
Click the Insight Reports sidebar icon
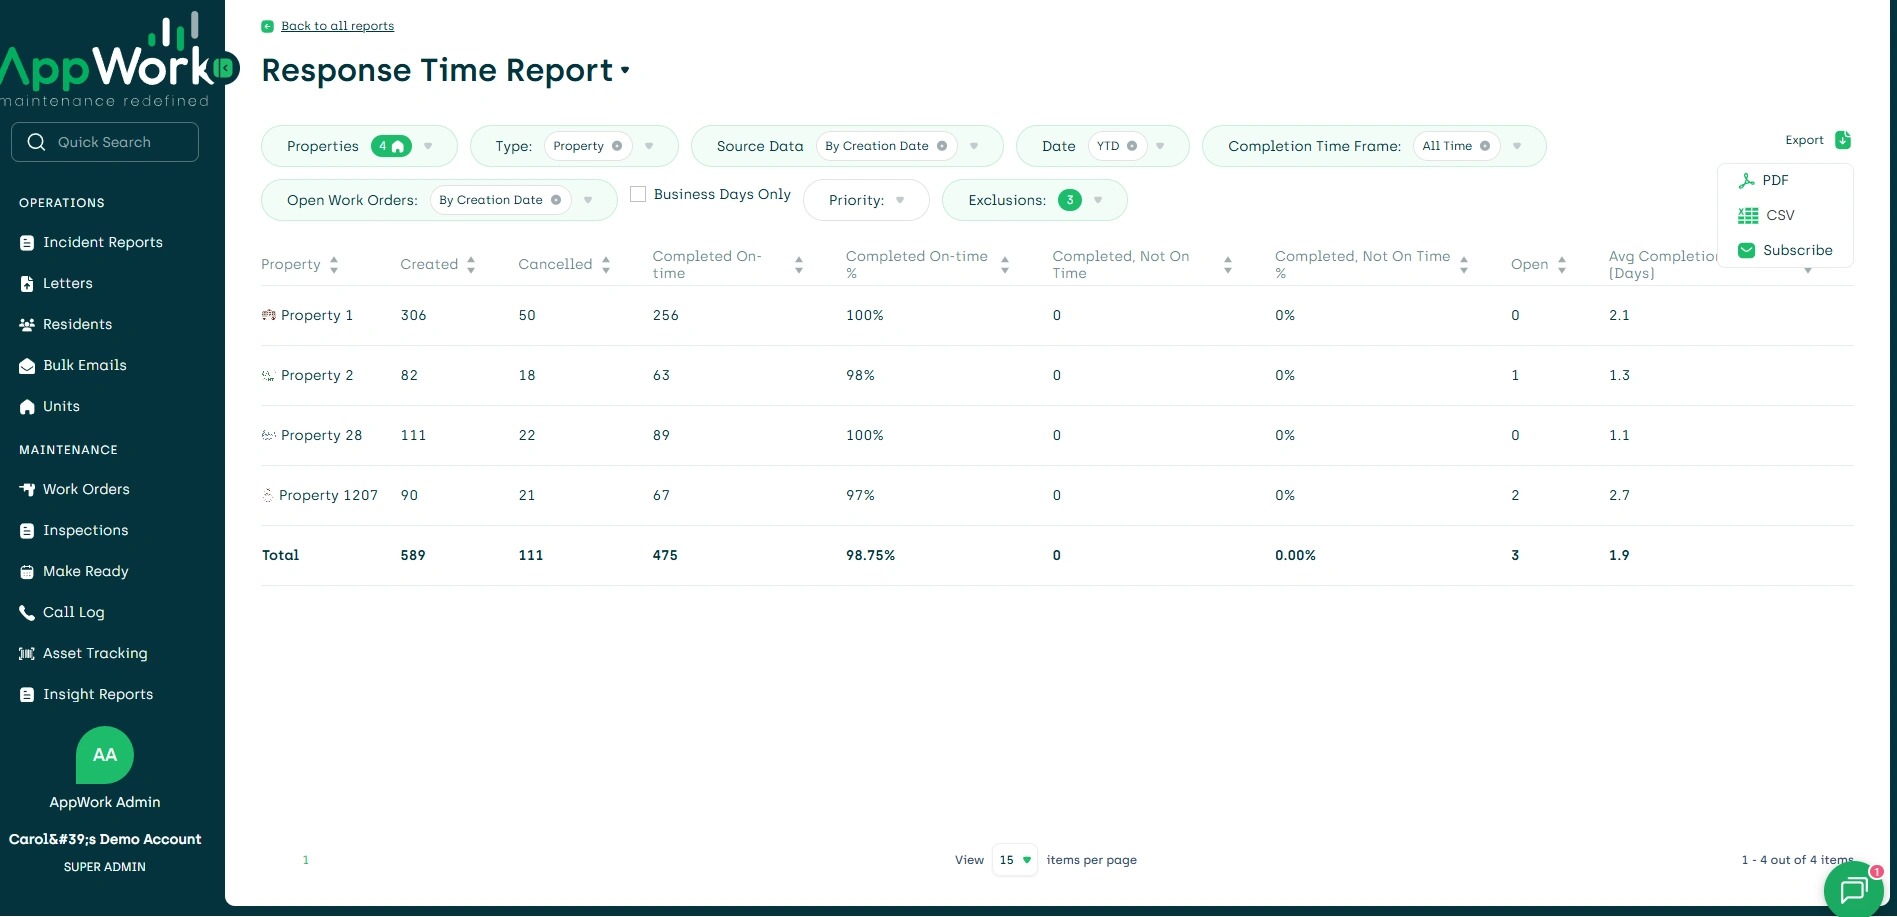(27, 695)
